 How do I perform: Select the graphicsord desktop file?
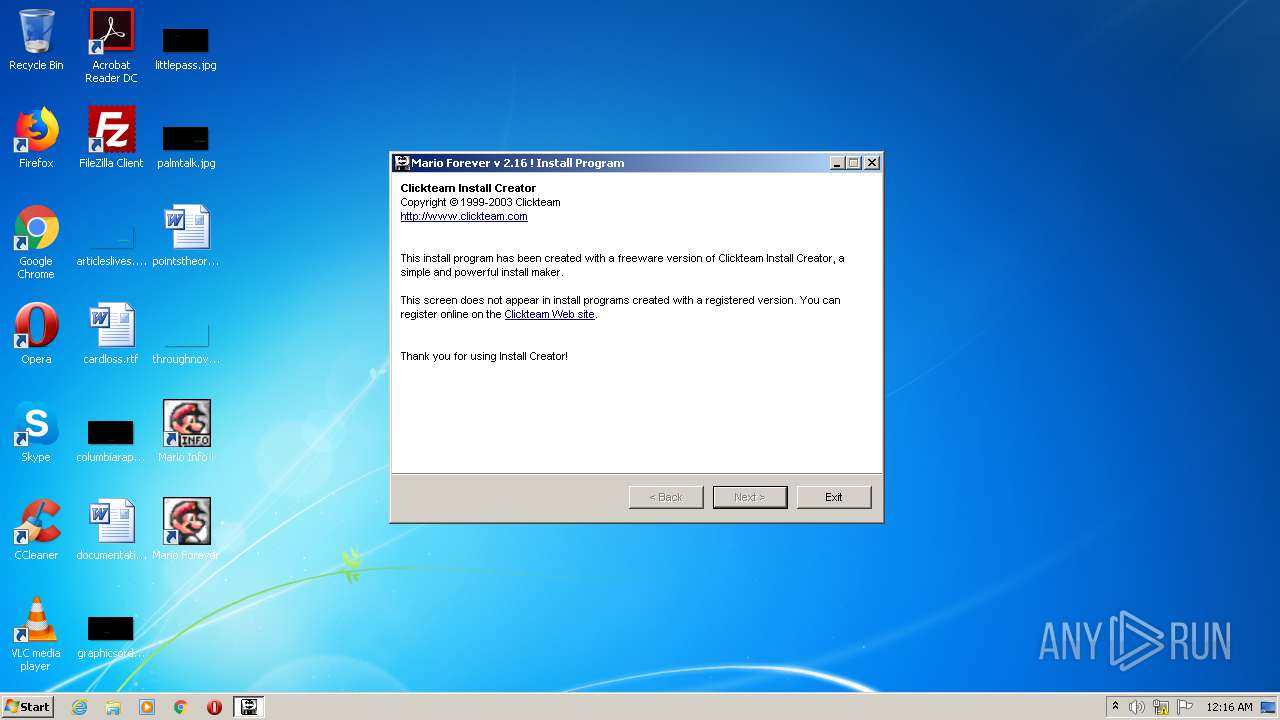[111, 636]
